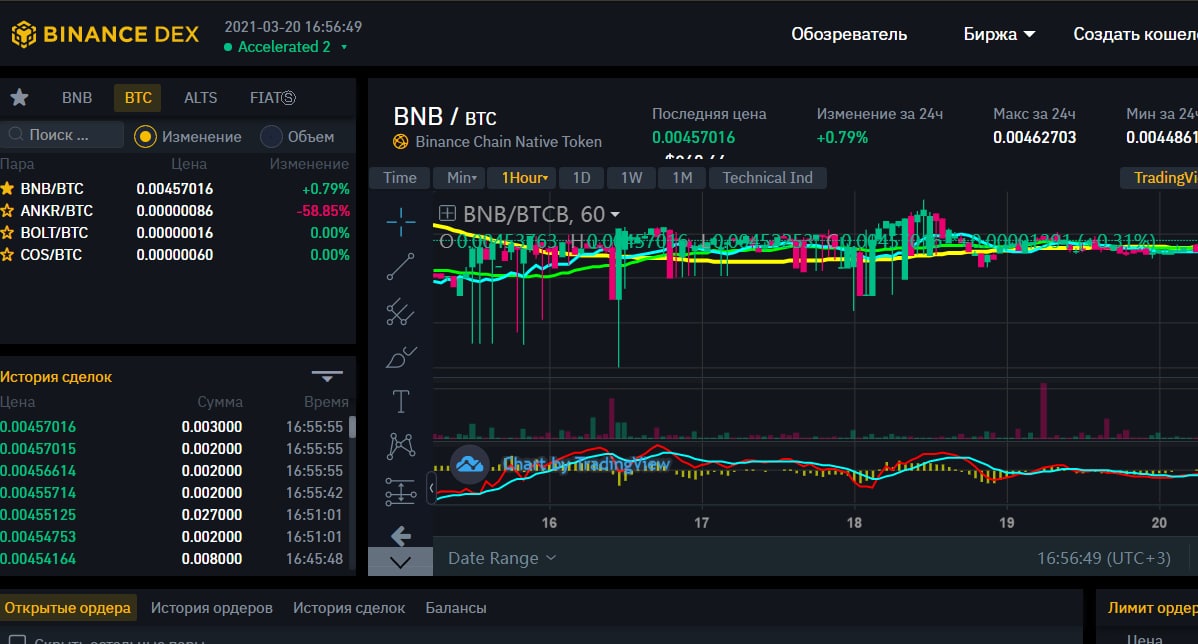The width and height of the screenshot is (1198, 644).
Task: Expand the trade history filter dropdown
Action: (x=327, y=376)
